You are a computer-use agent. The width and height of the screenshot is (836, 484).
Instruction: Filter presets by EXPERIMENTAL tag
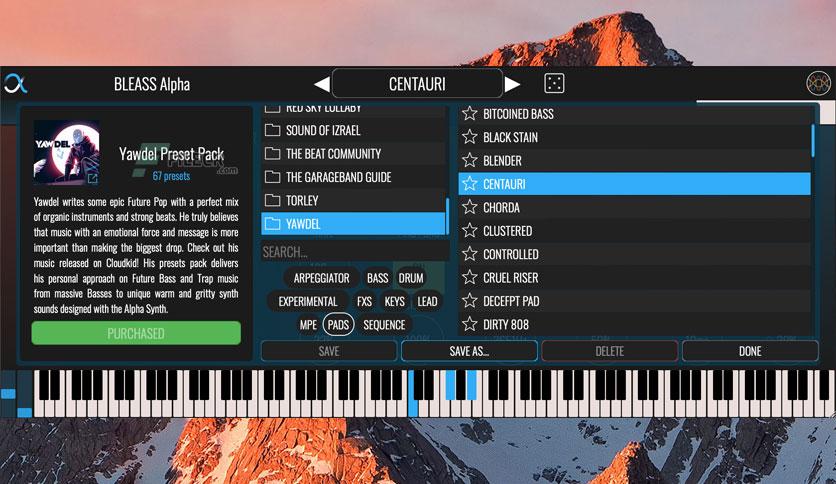point(308,302)
